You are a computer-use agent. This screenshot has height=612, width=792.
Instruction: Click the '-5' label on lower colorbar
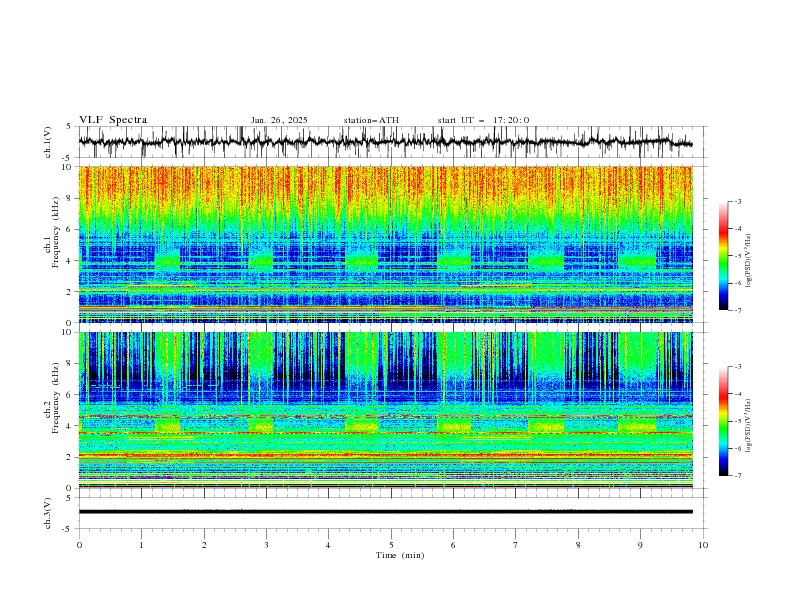[738, 421]
